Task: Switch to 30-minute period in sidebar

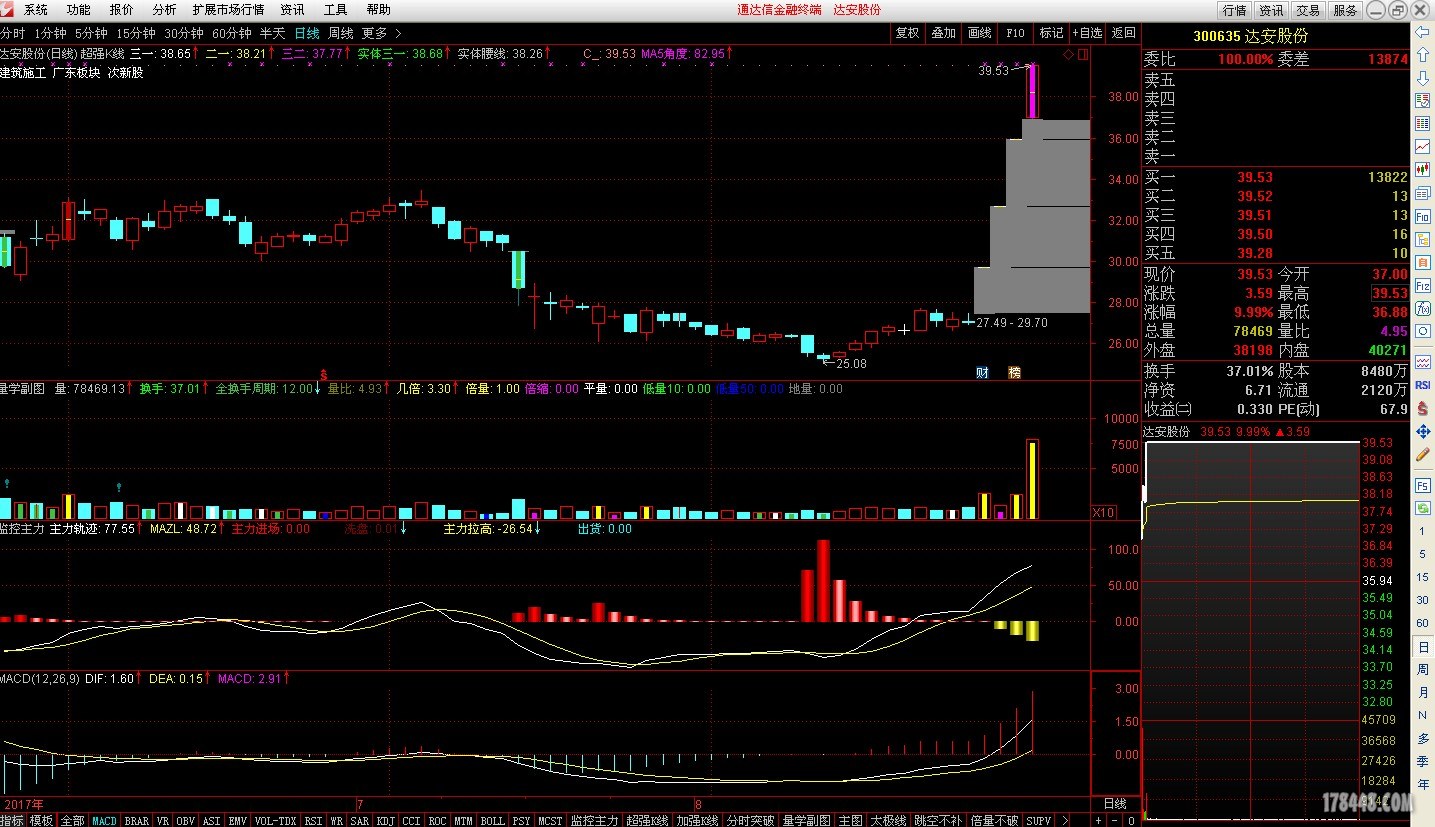Action: (1422, 600)
